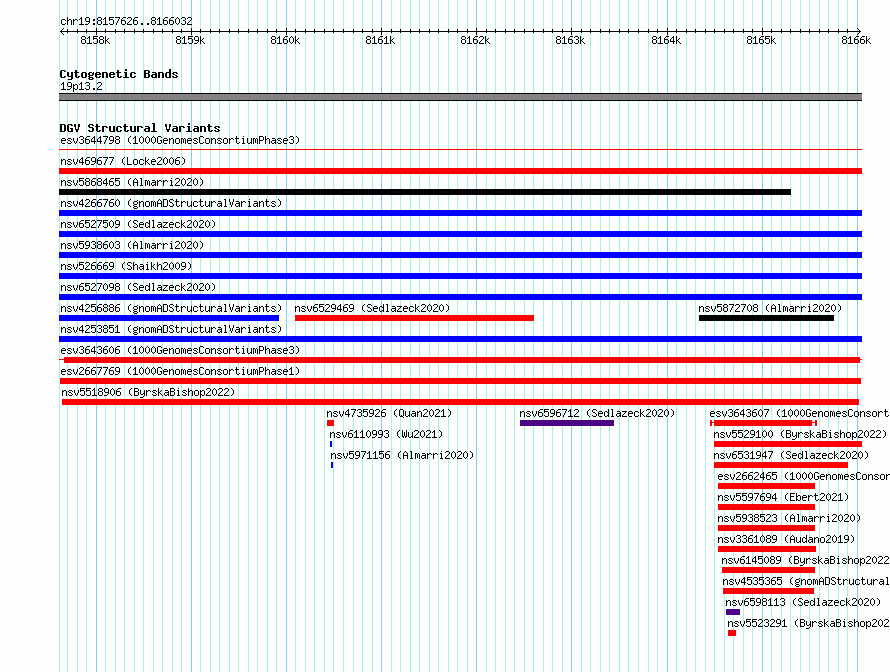Select the nsv469677 (Locke2006) variant label
Screen dimensions: 890x672
[x=123, y=161]
